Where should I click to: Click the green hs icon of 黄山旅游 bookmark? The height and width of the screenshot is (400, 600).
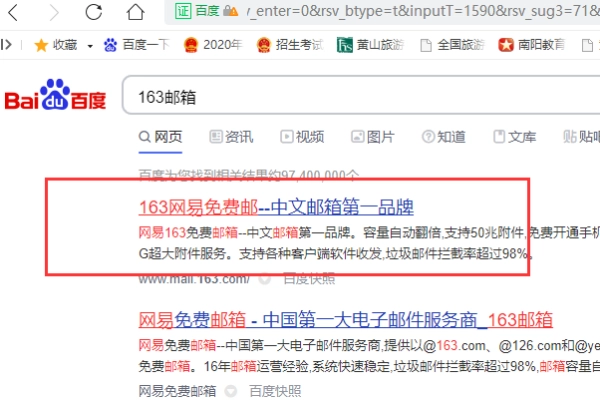pos(344,45)
